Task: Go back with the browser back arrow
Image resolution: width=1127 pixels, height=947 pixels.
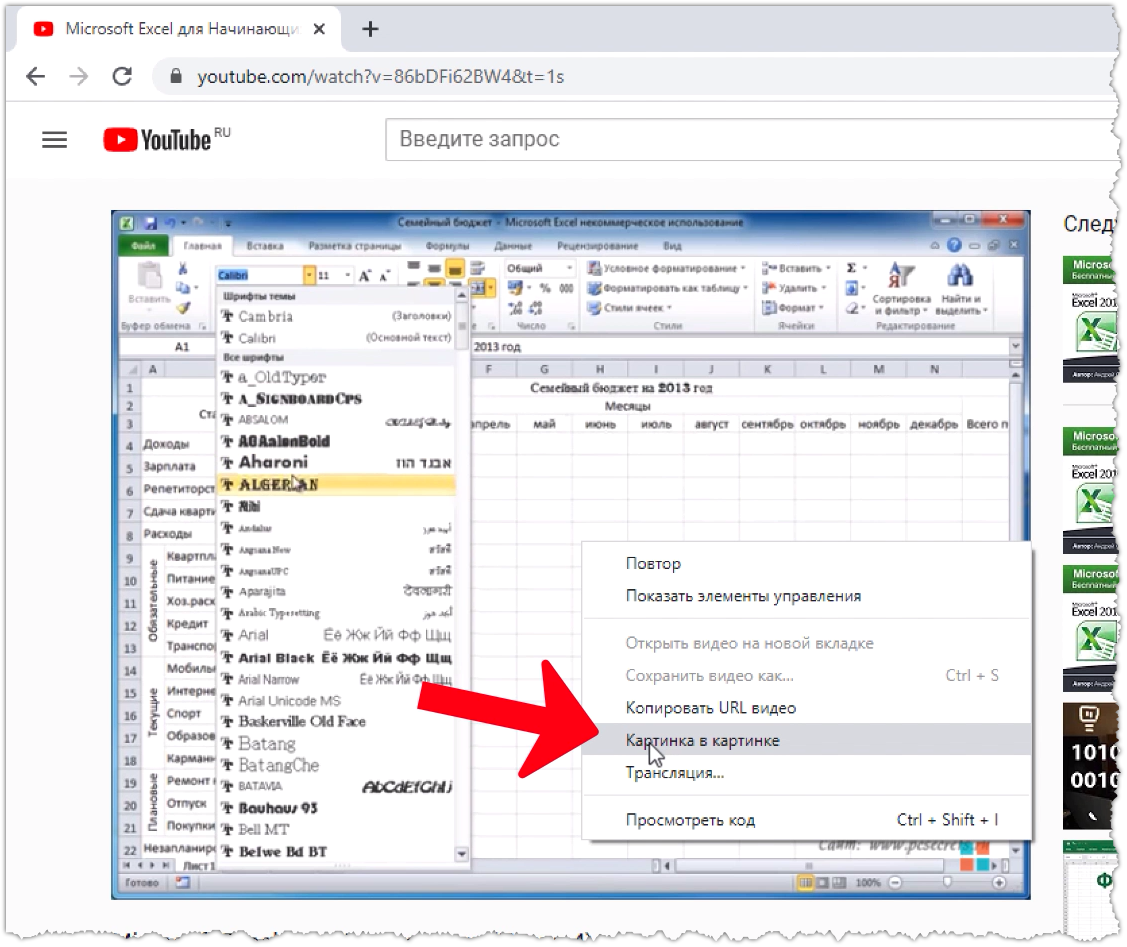Action: [34, 76]
